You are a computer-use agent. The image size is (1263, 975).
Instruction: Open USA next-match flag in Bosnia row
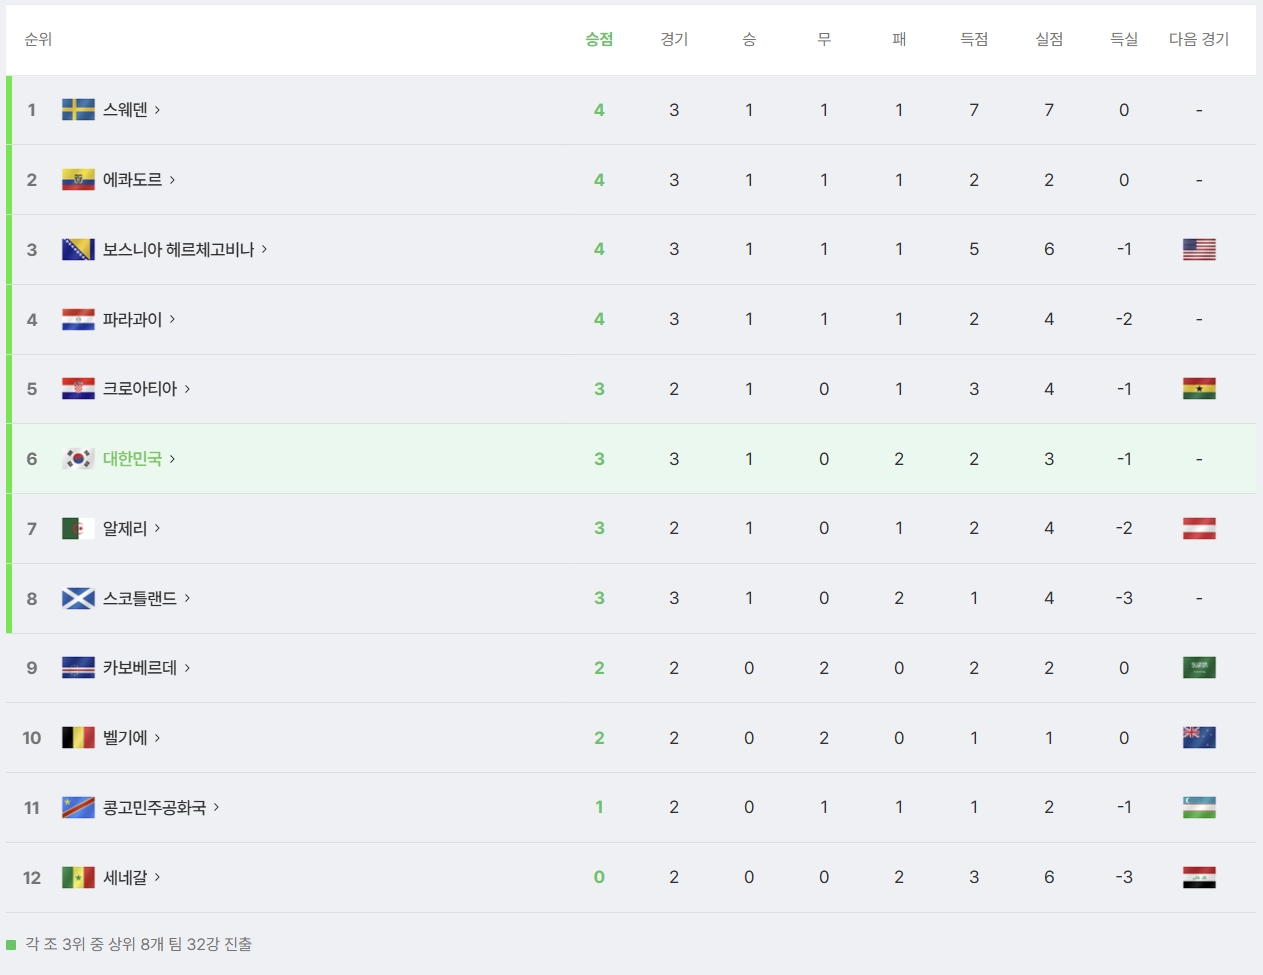1199,249
